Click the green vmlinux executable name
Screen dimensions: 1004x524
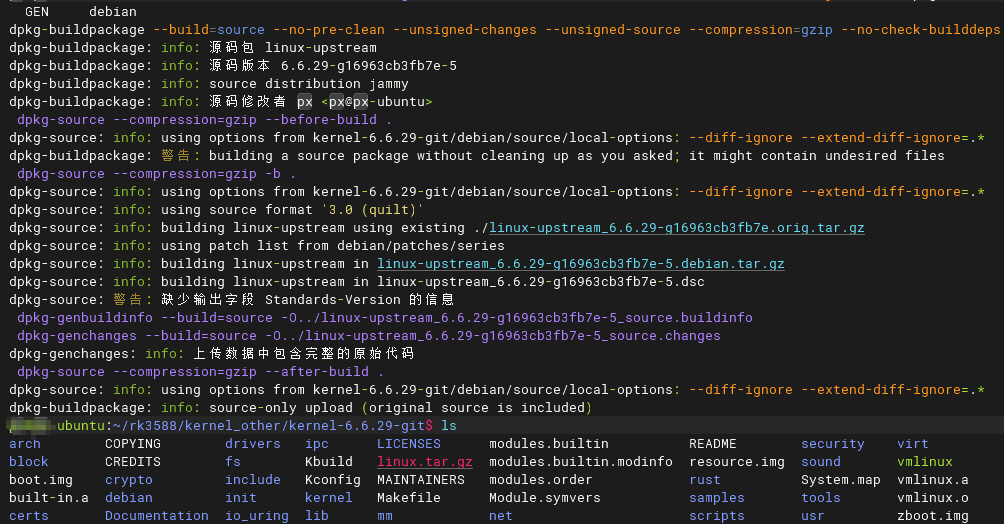(x=925, y=462)
